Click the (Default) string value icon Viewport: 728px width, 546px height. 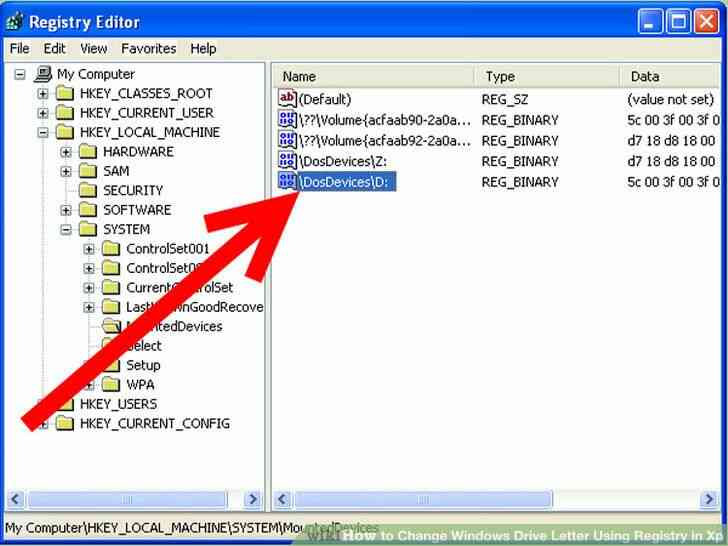[x=287, y=98]
